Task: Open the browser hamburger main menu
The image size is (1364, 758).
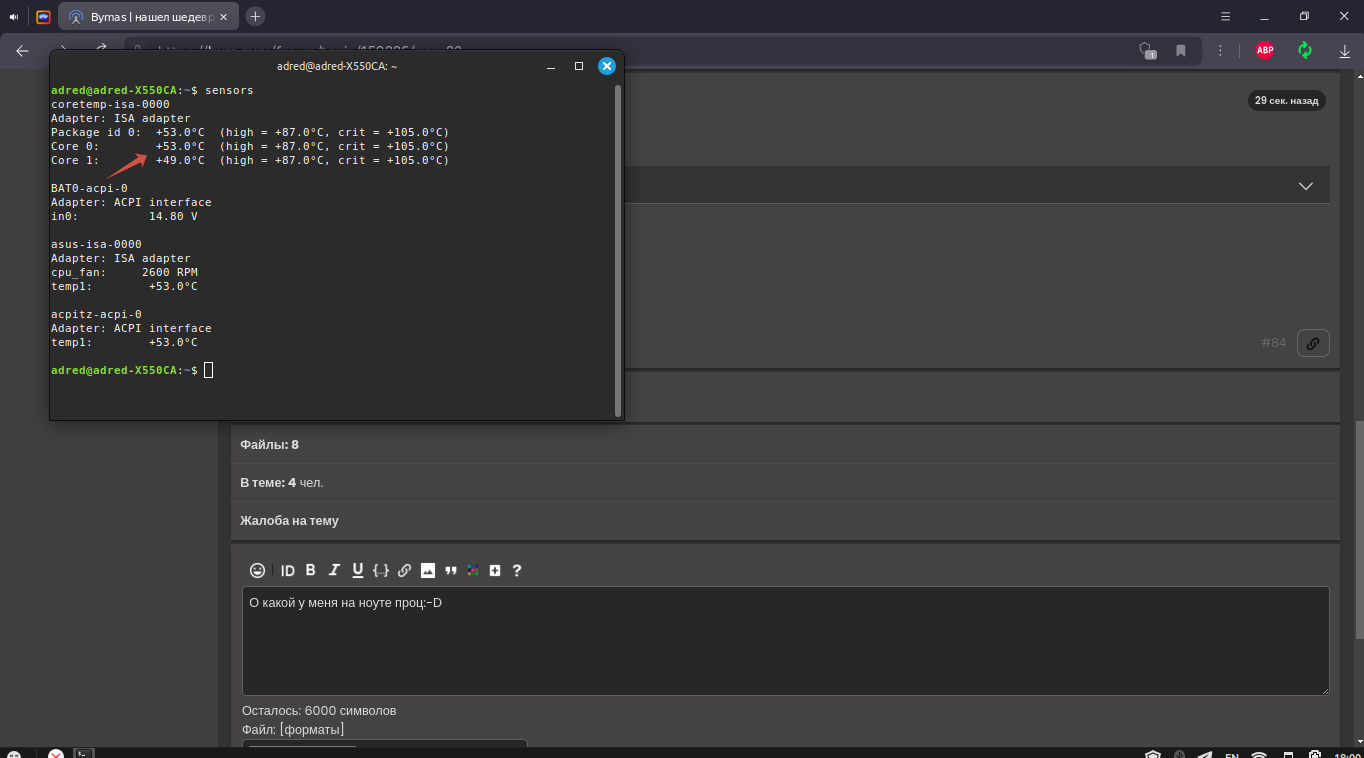Action: pyautogui.click(x=1226, y=16)
